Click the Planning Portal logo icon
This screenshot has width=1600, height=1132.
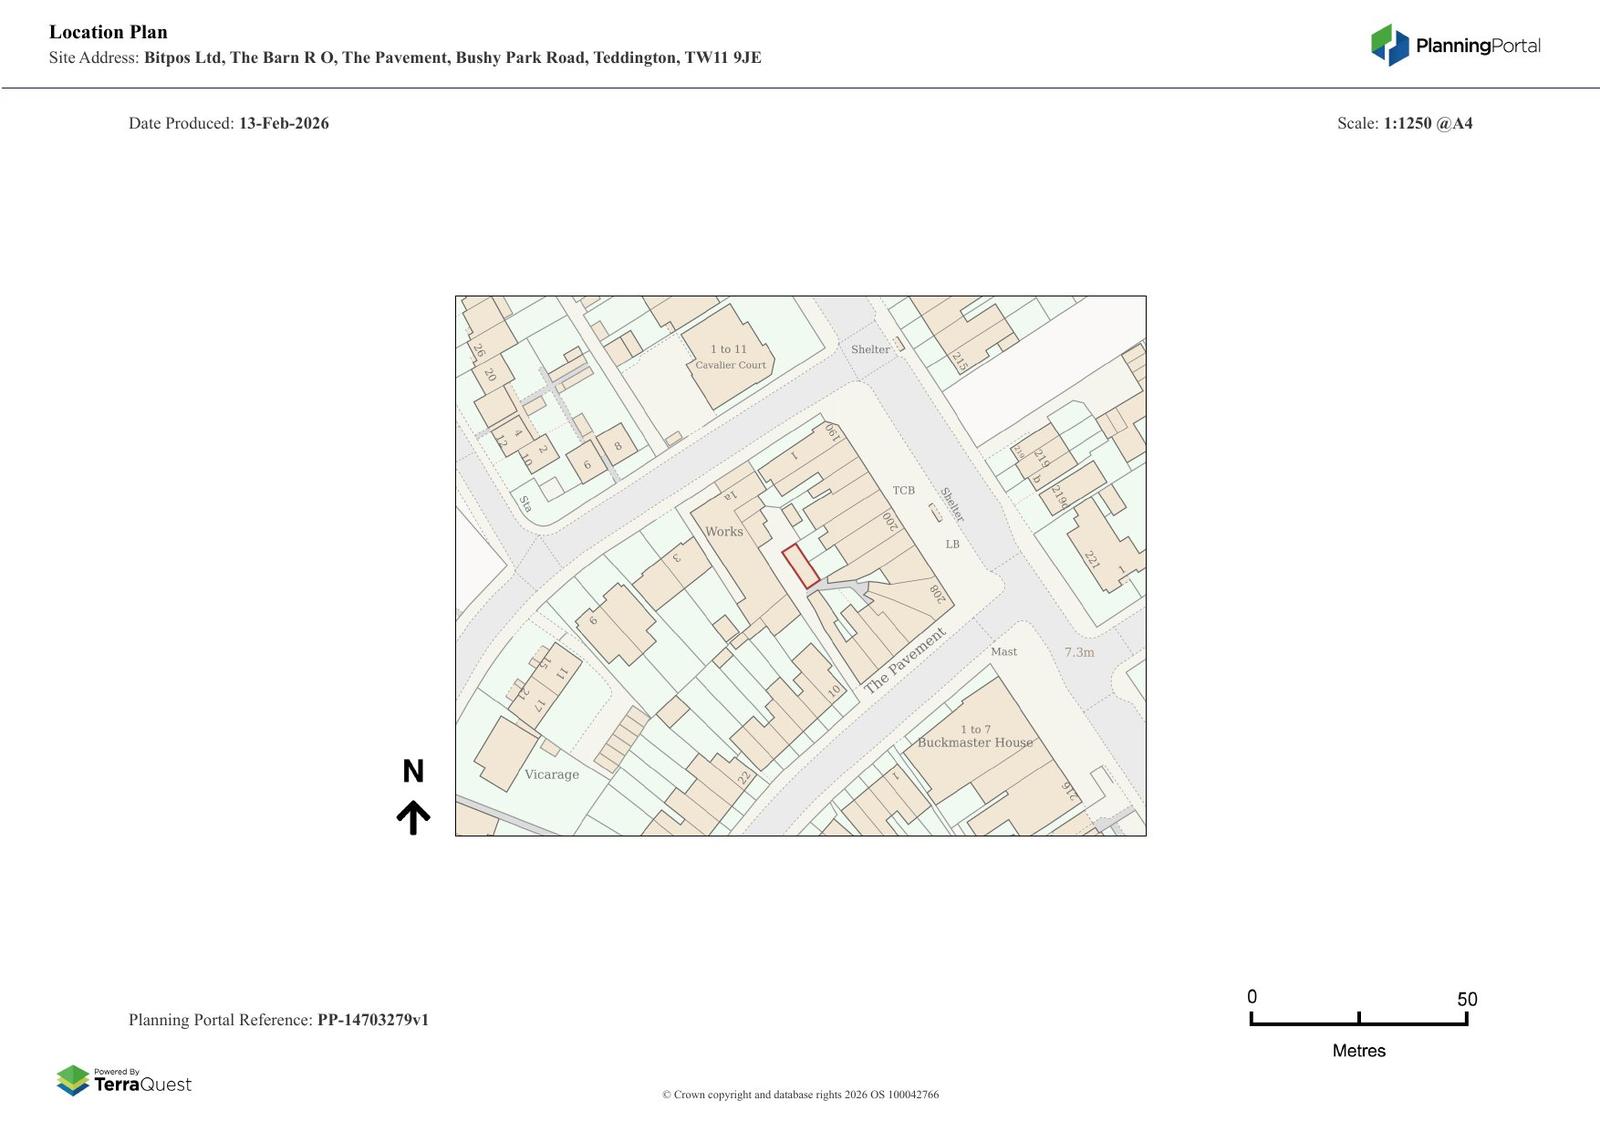[x=1389, y=45]
